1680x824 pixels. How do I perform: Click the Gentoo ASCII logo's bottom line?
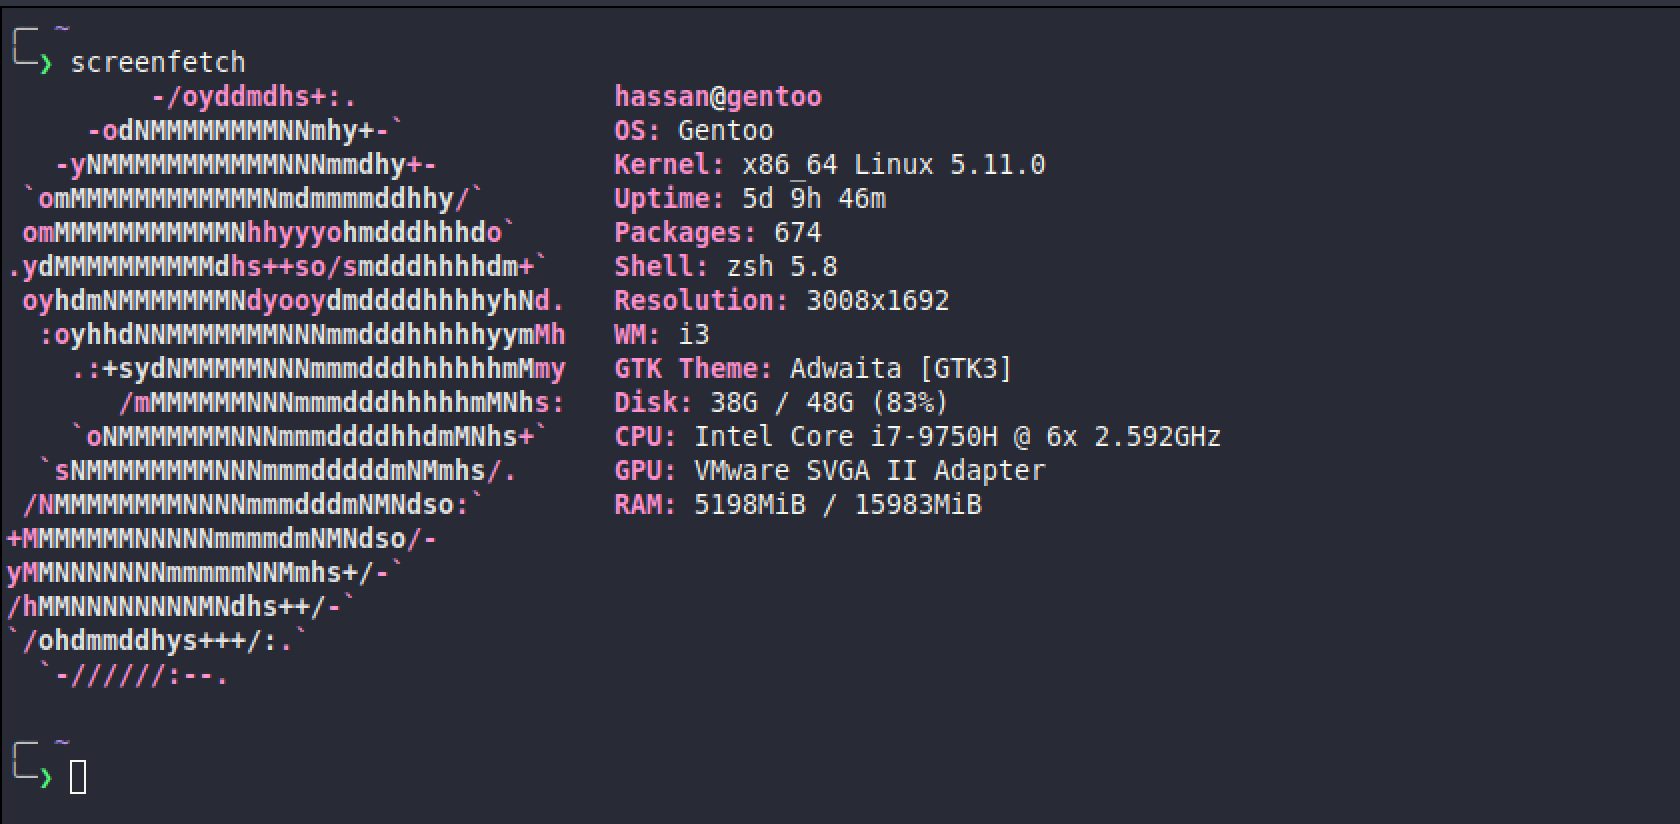tap(133, 676)
